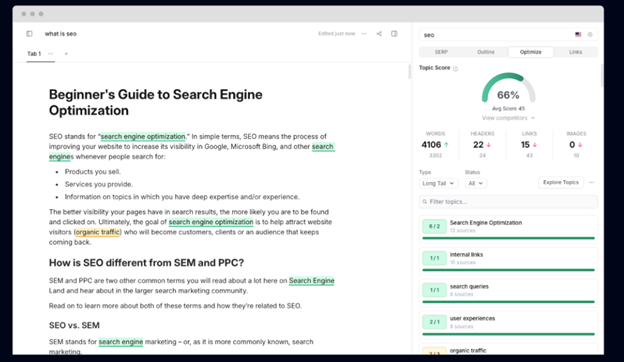
Task: Click the editor vertical scrollbar
Action: [409, 72]
